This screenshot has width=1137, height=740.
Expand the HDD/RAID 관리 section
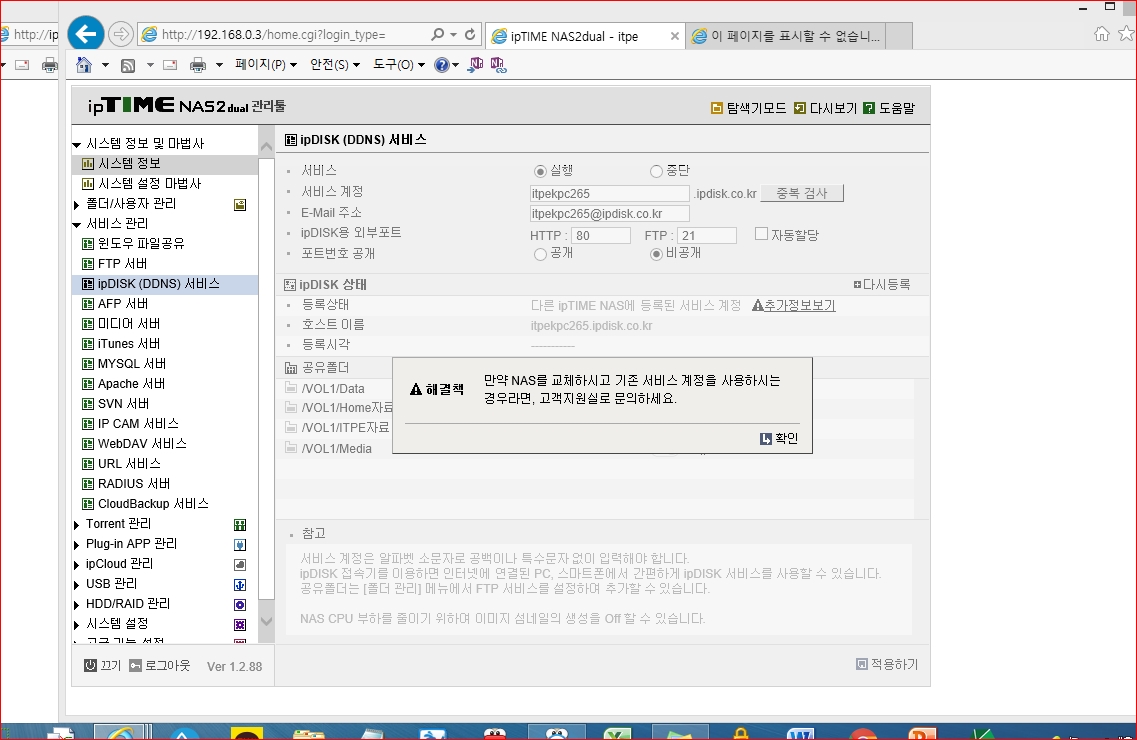(76, 604)
